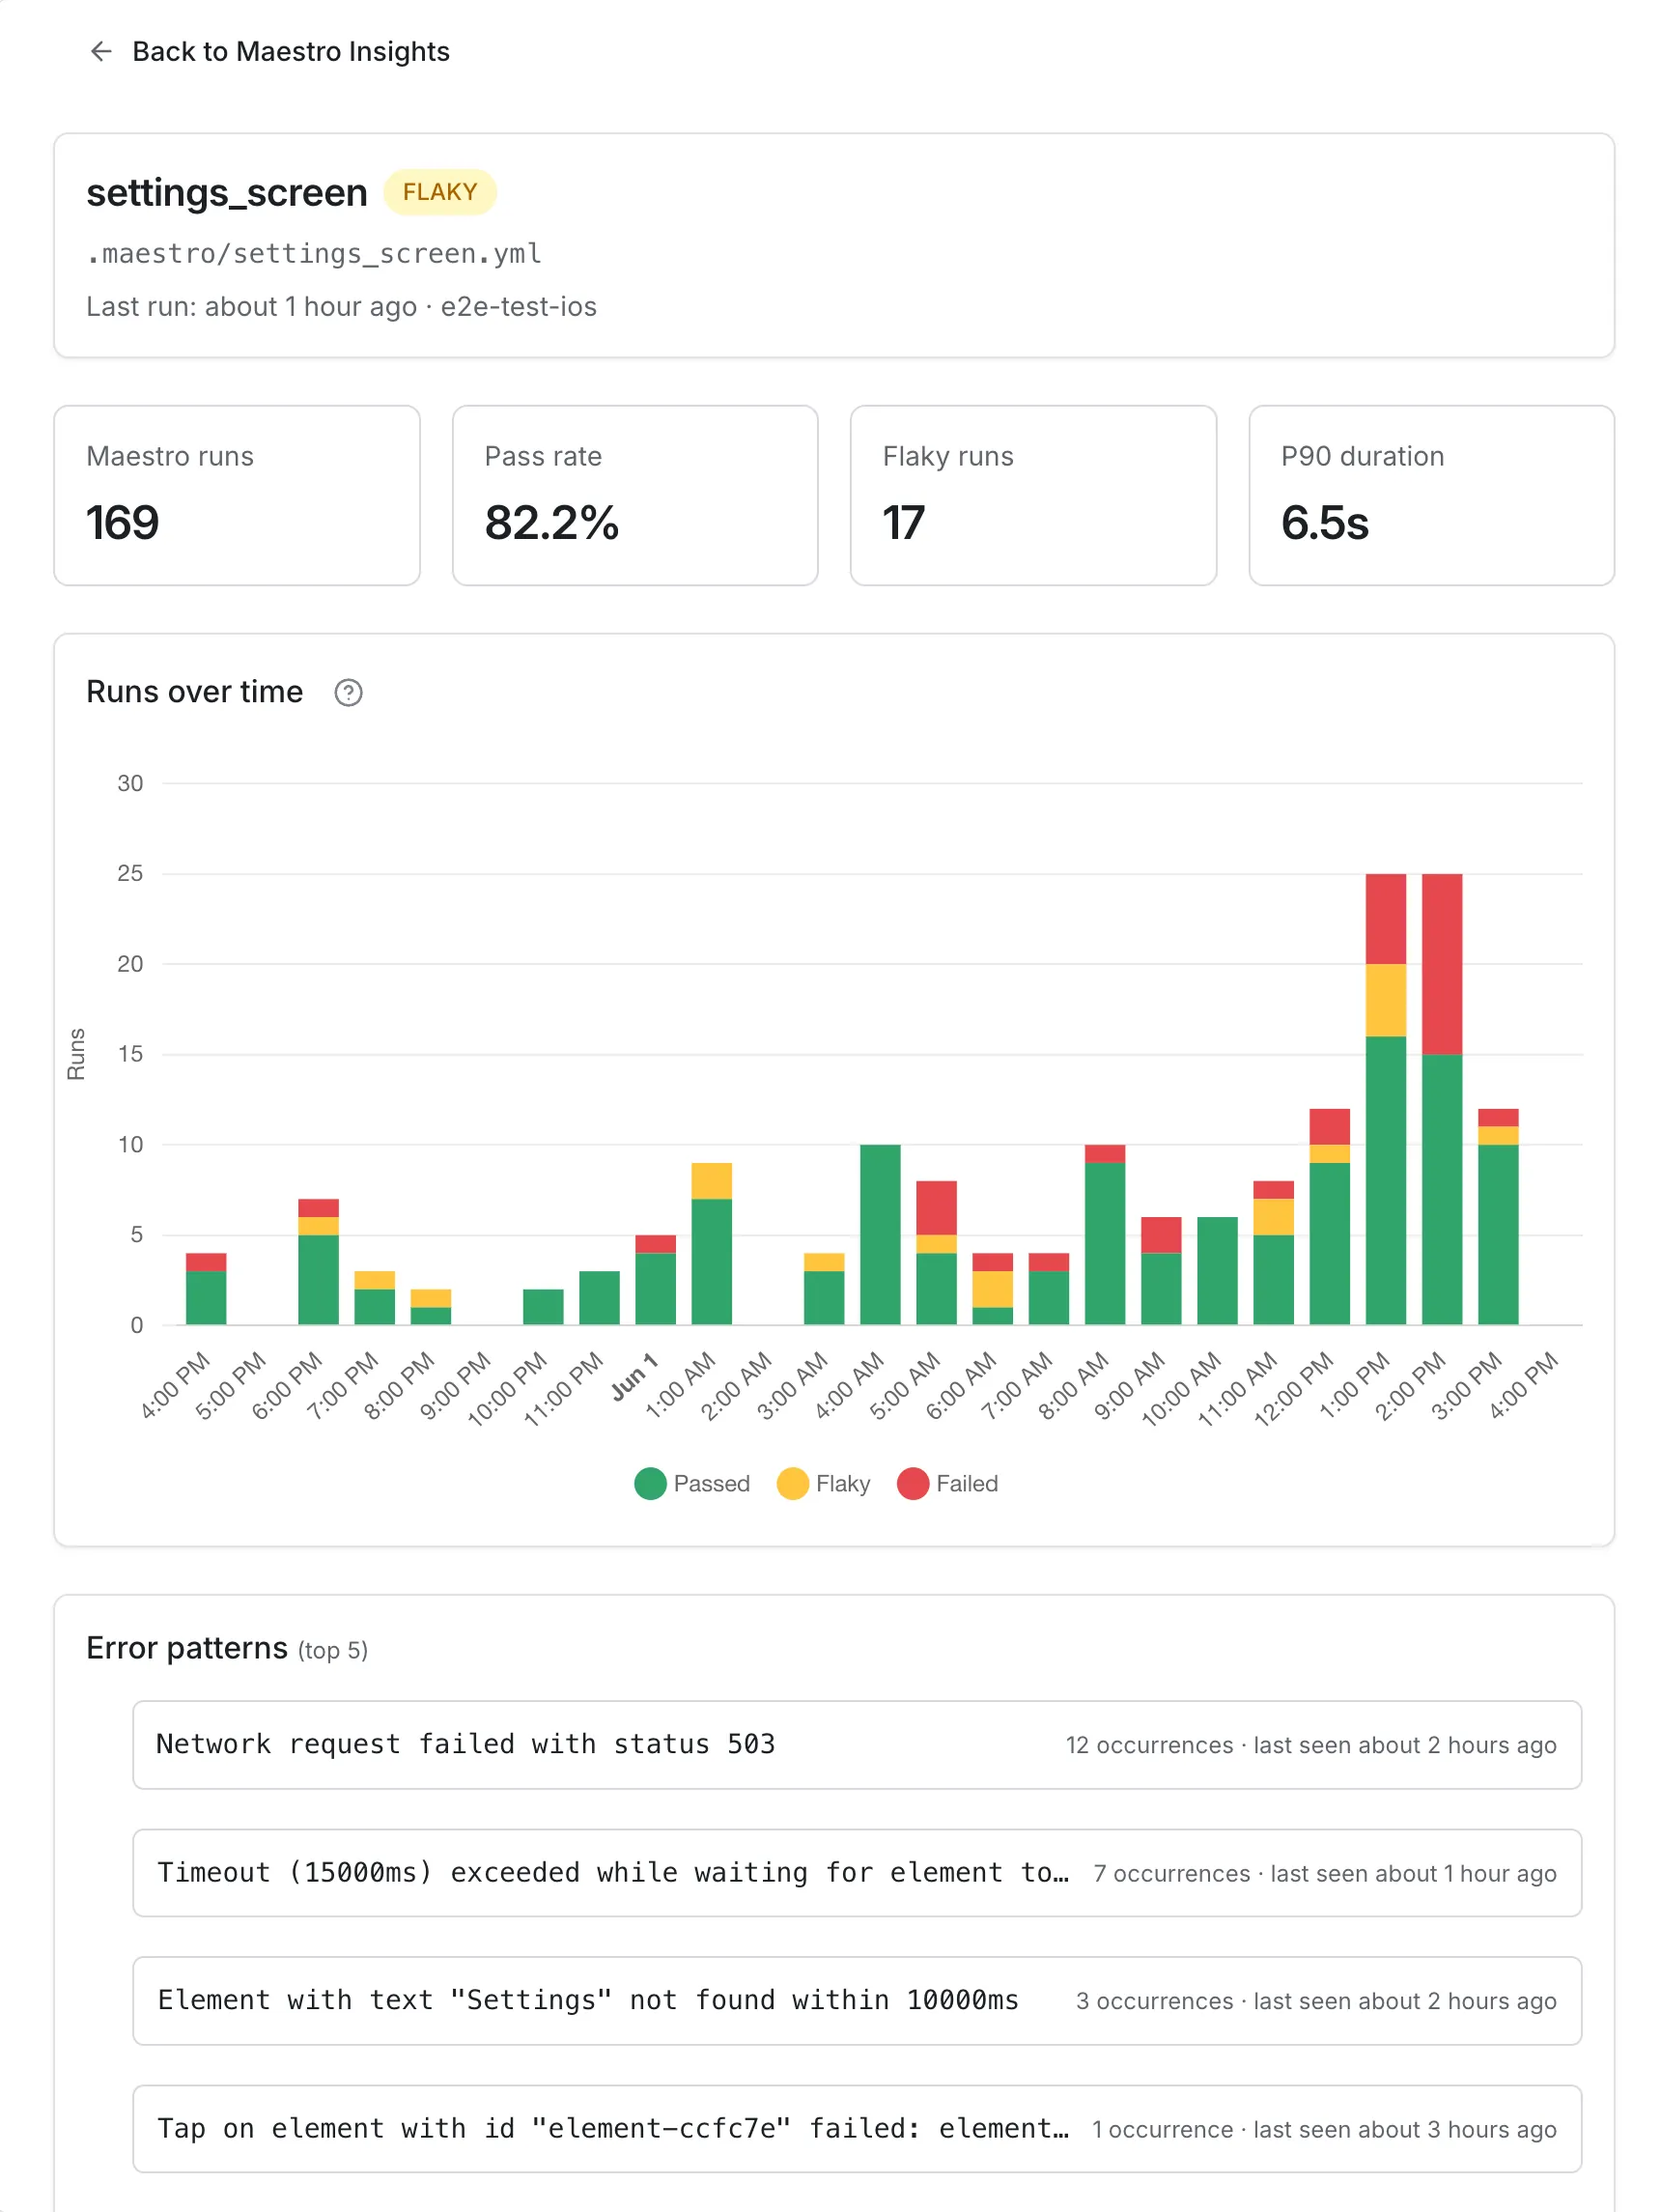
Task: Expand the Timeout 15000ms exceeded error
Action: click(x=857, y=1872)
